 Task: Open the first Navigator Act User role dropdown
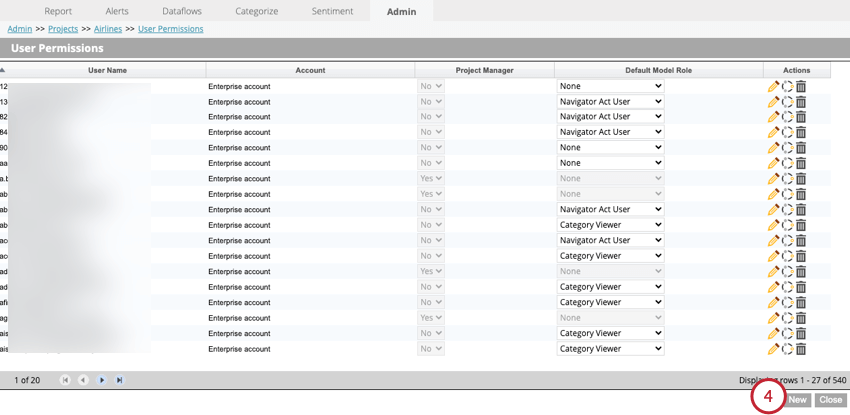click(610, 101)
